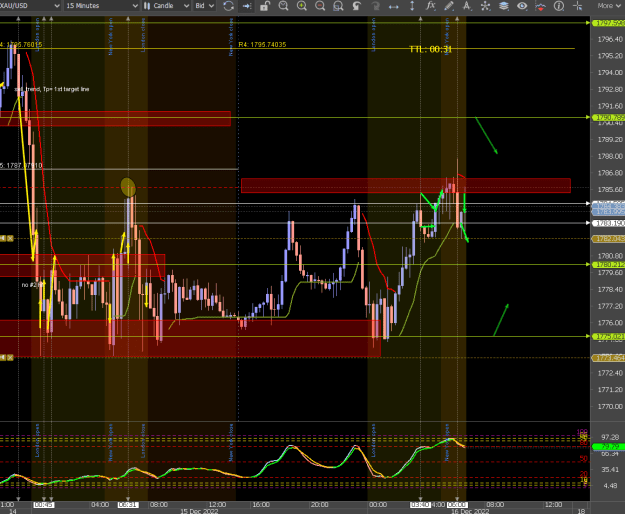Click the 1797.598 green price label
Viewport: 625px width, 514px height.
click(608, 23)
